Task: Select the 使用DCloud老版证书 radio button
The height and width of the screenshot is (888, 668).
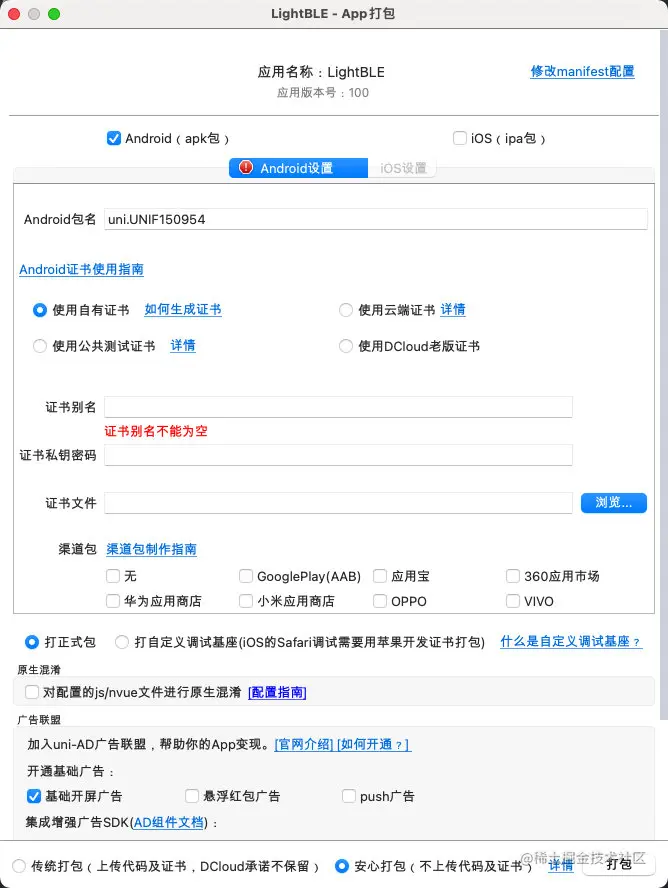Action: tap(345, 346)
